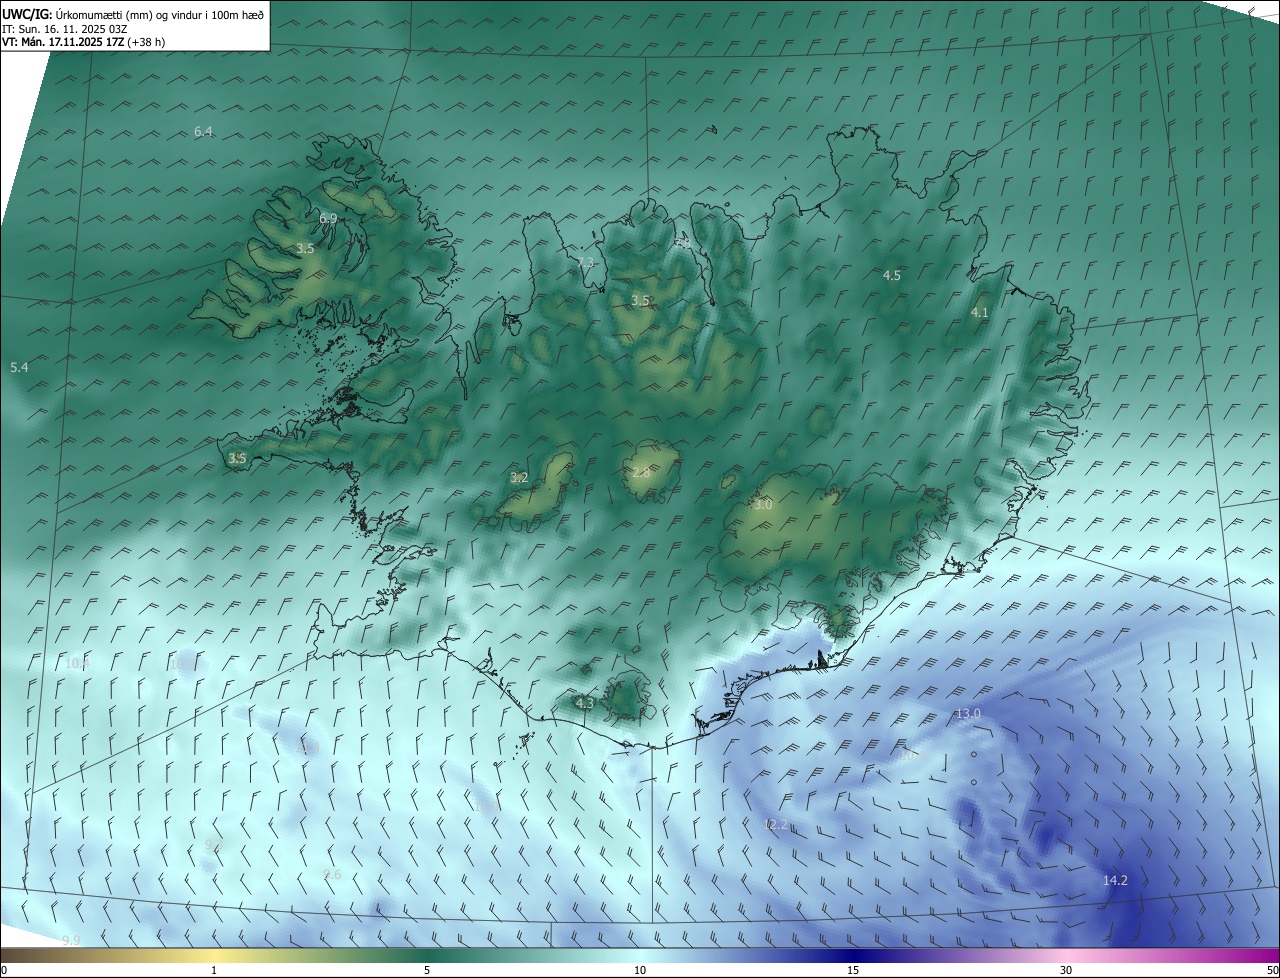This screenshot has width=1280, height=978.
Task: Click the 14.2 value label over the sea
Action: click(1115, 880)
